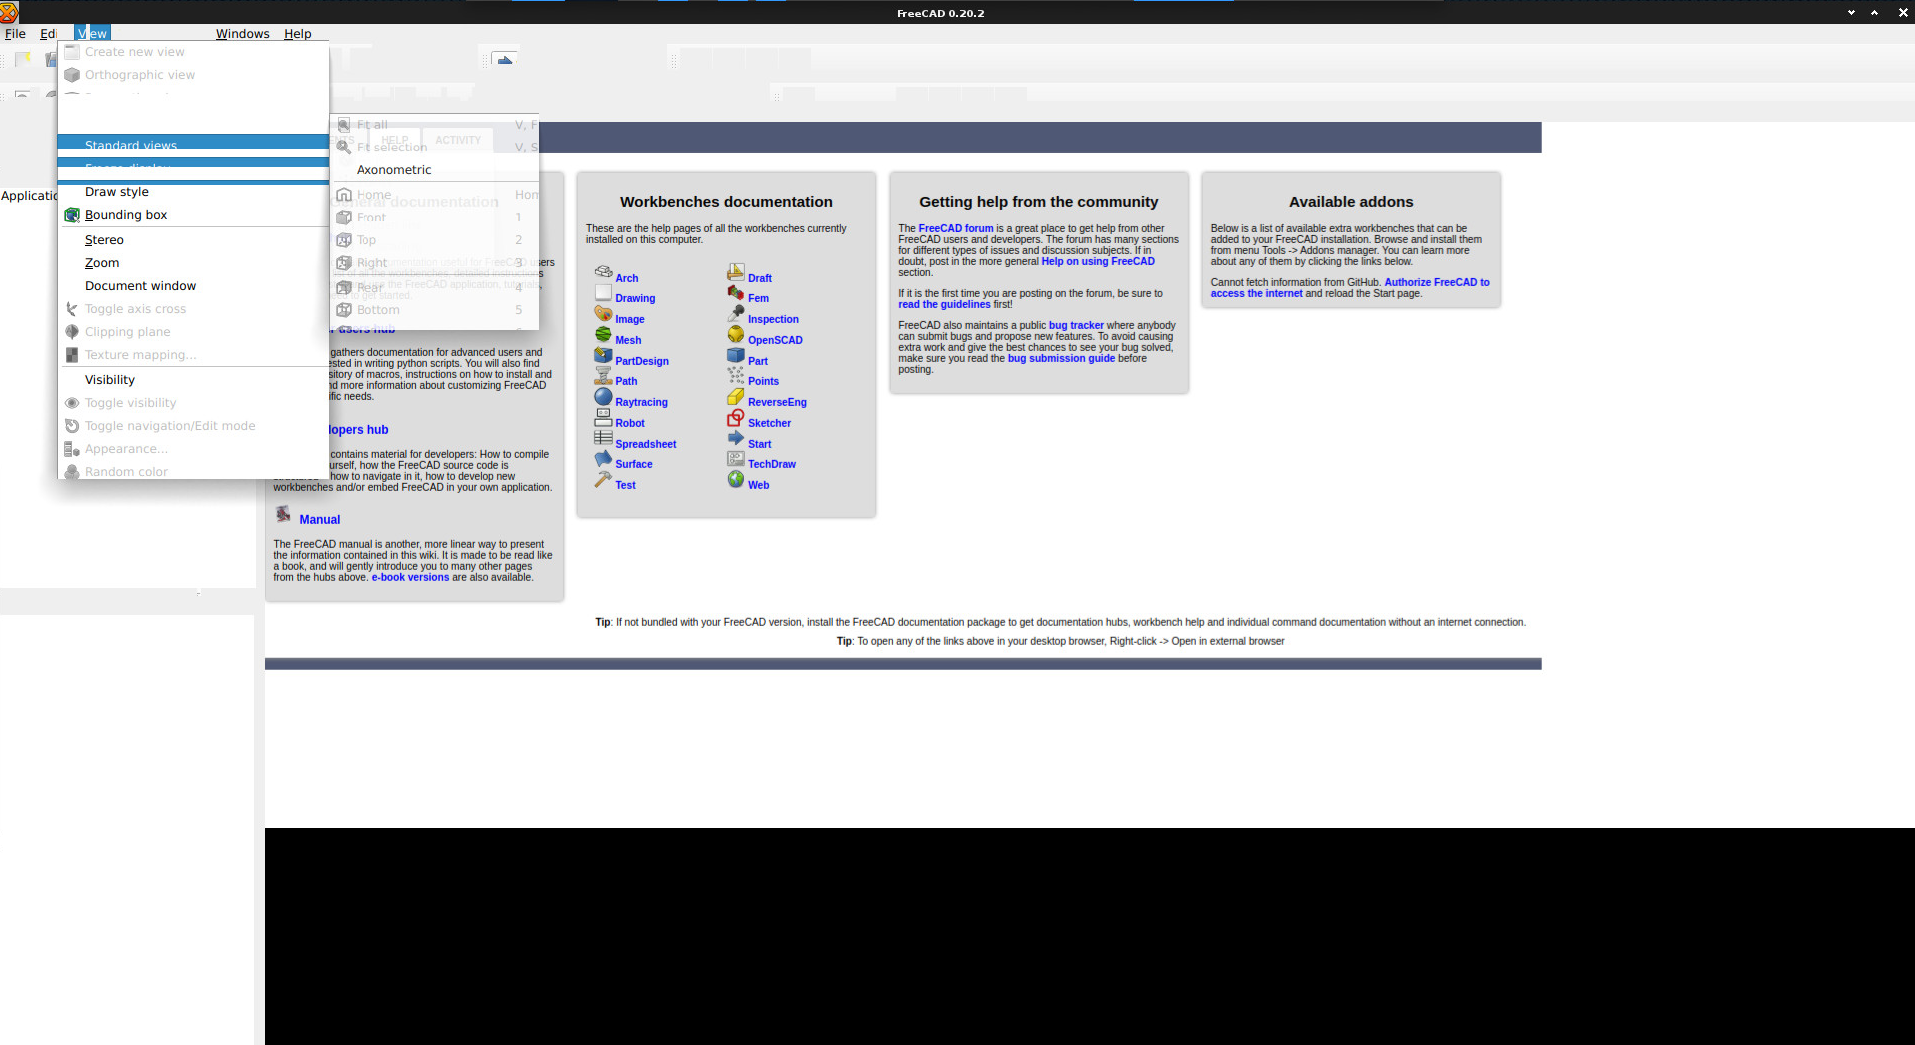
Task: Expand the Zoom submenu
Action: tap(101, 262)
